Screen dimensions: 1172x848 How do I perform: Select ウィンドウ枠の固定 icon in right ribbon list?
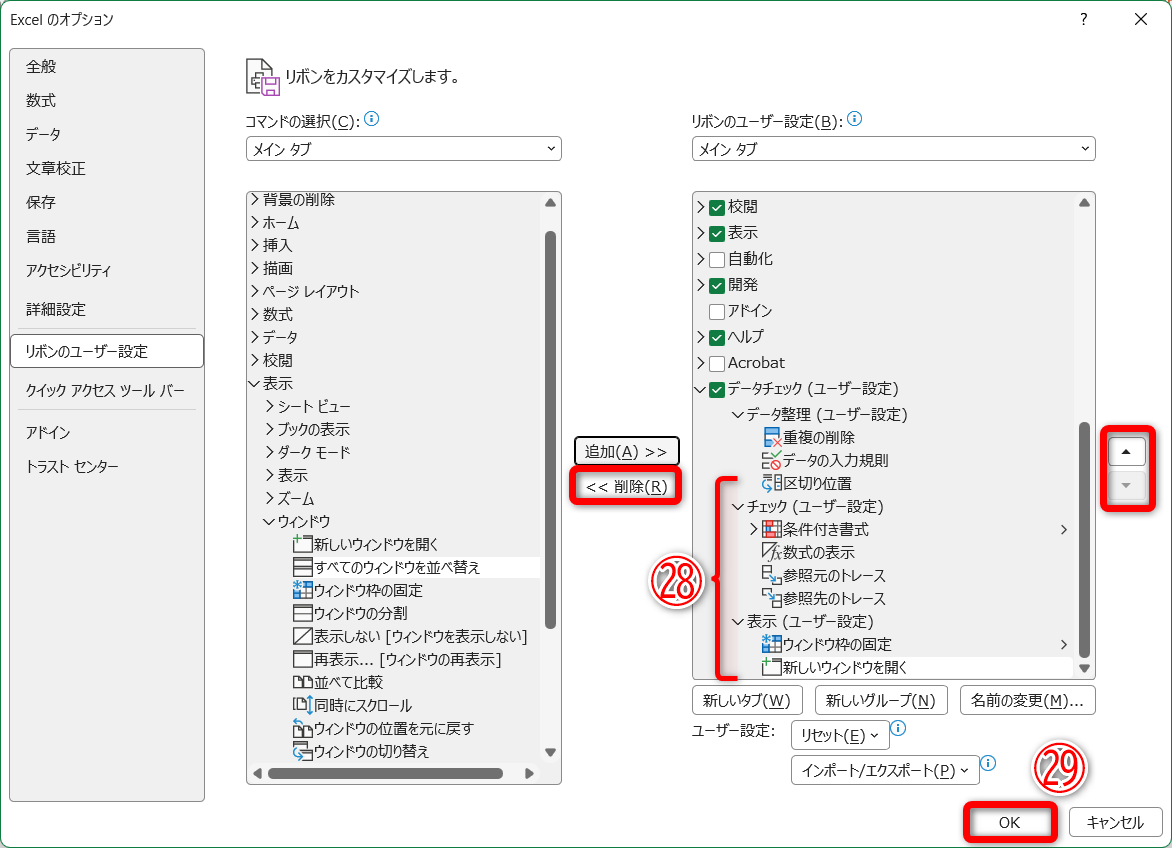coord(771,644)
